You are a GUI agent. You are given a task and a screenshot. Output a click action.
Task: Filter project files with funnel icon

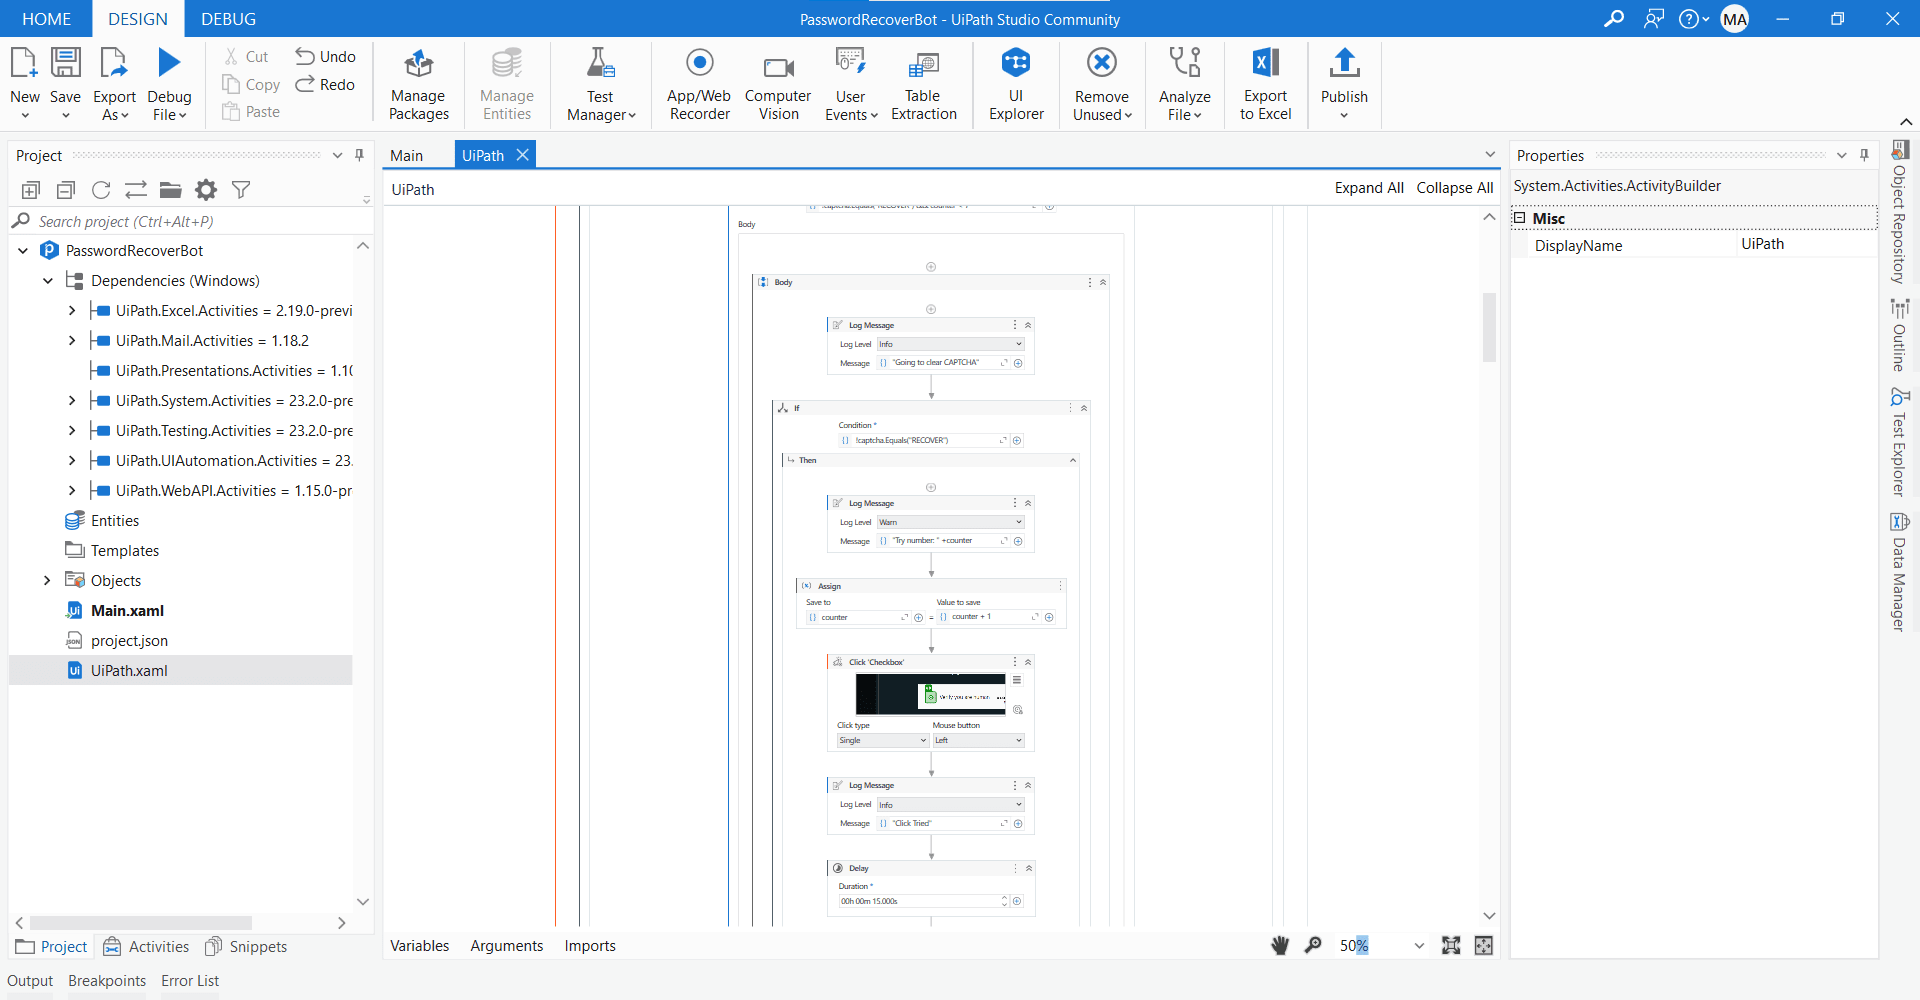241,190
